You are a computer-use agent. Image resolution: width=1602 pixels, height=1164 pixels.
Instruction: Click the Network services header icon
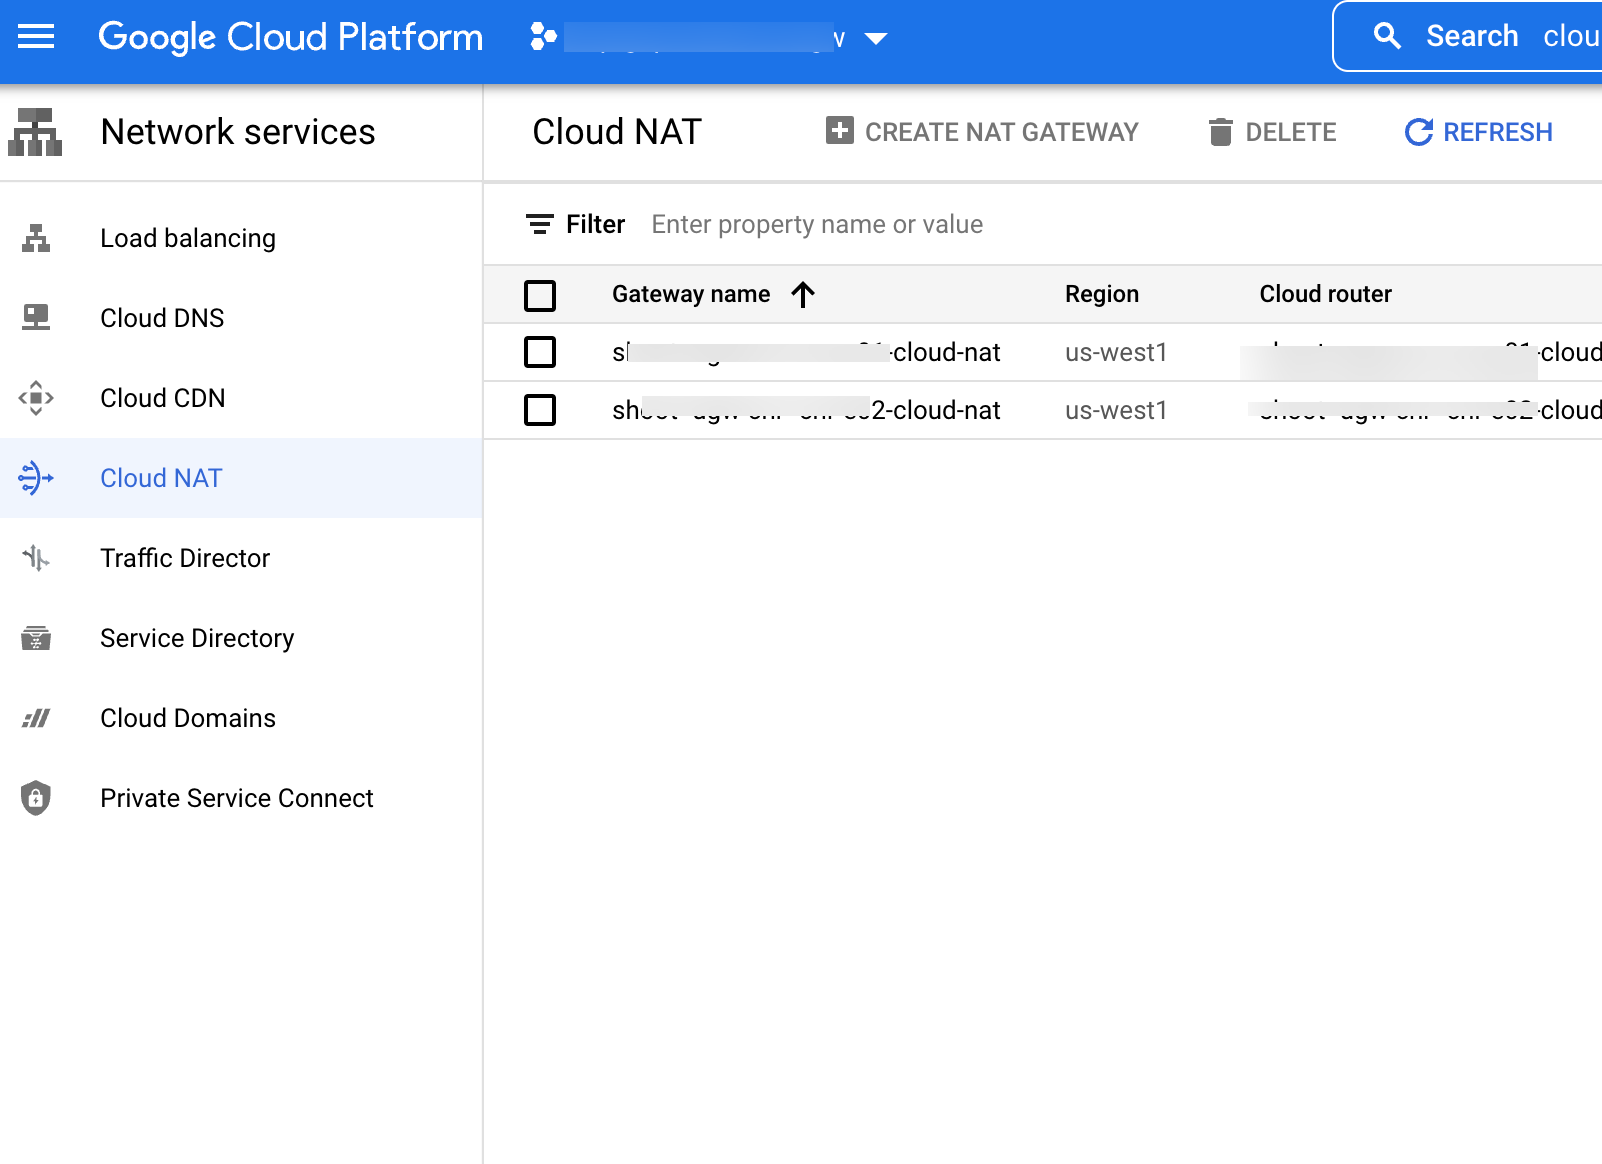pos(35,132)
